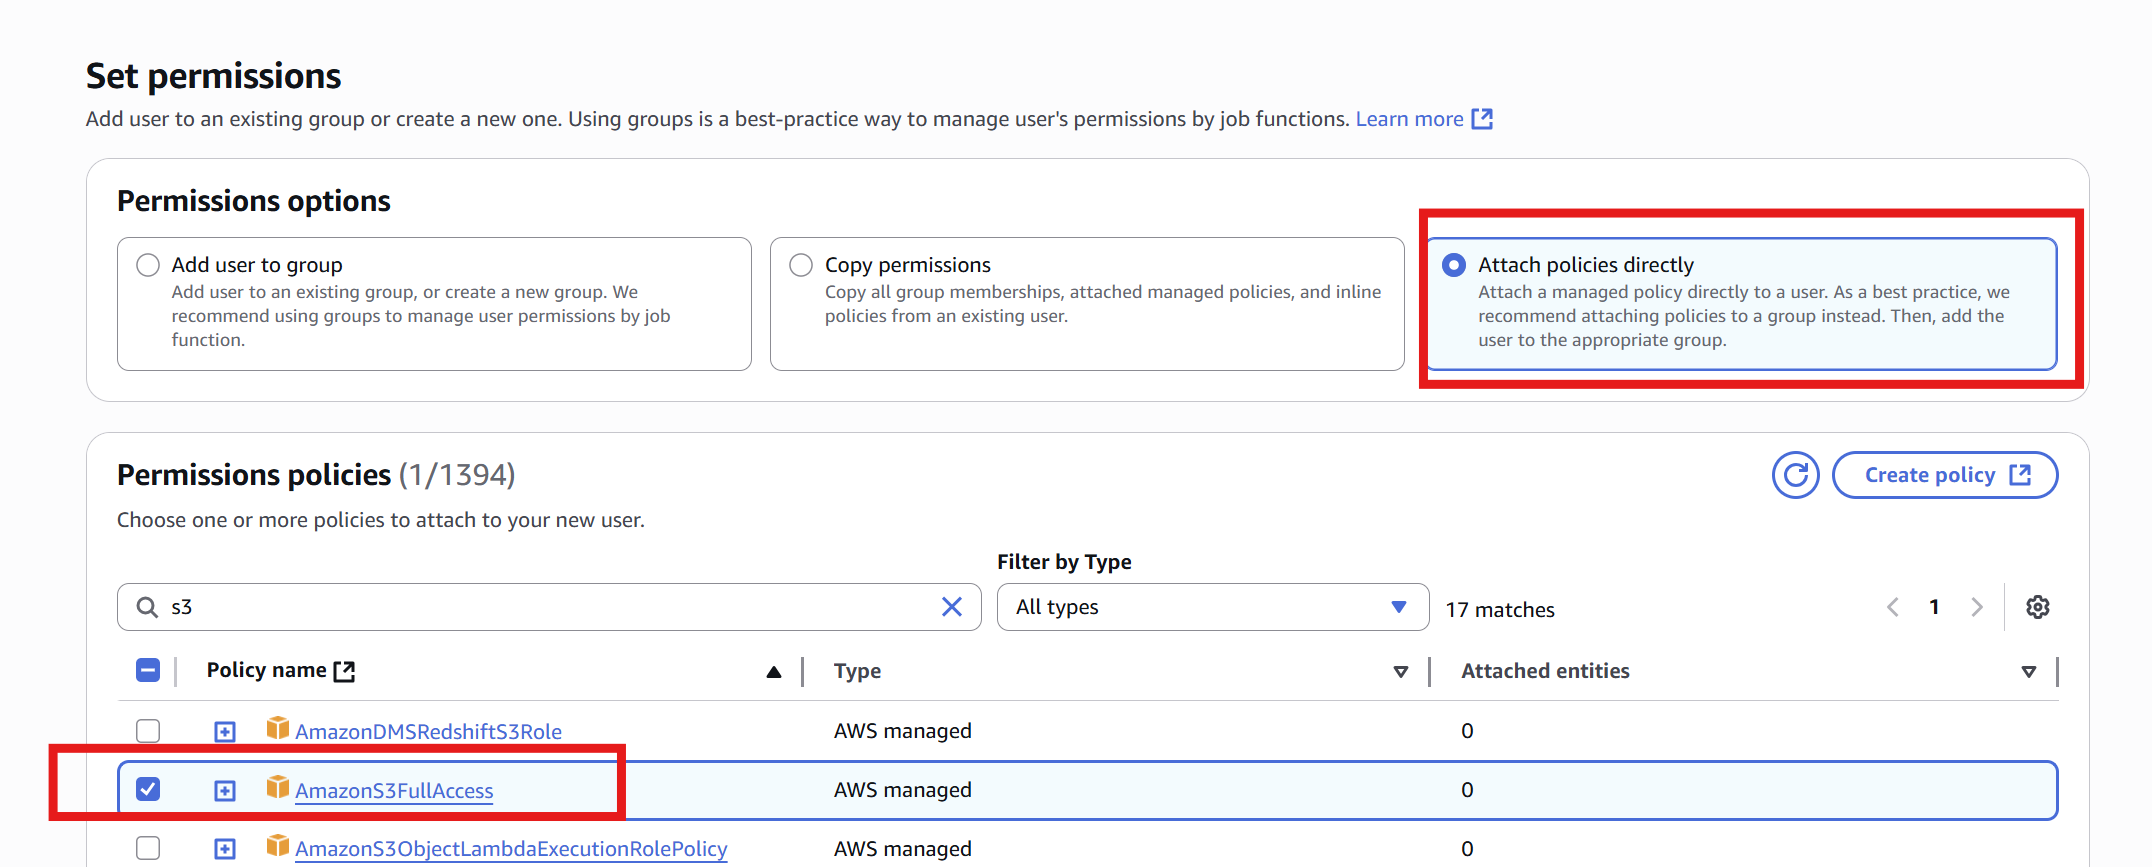Clear the s3 search text
The image size is (2152, 867).
coord(952,607)
